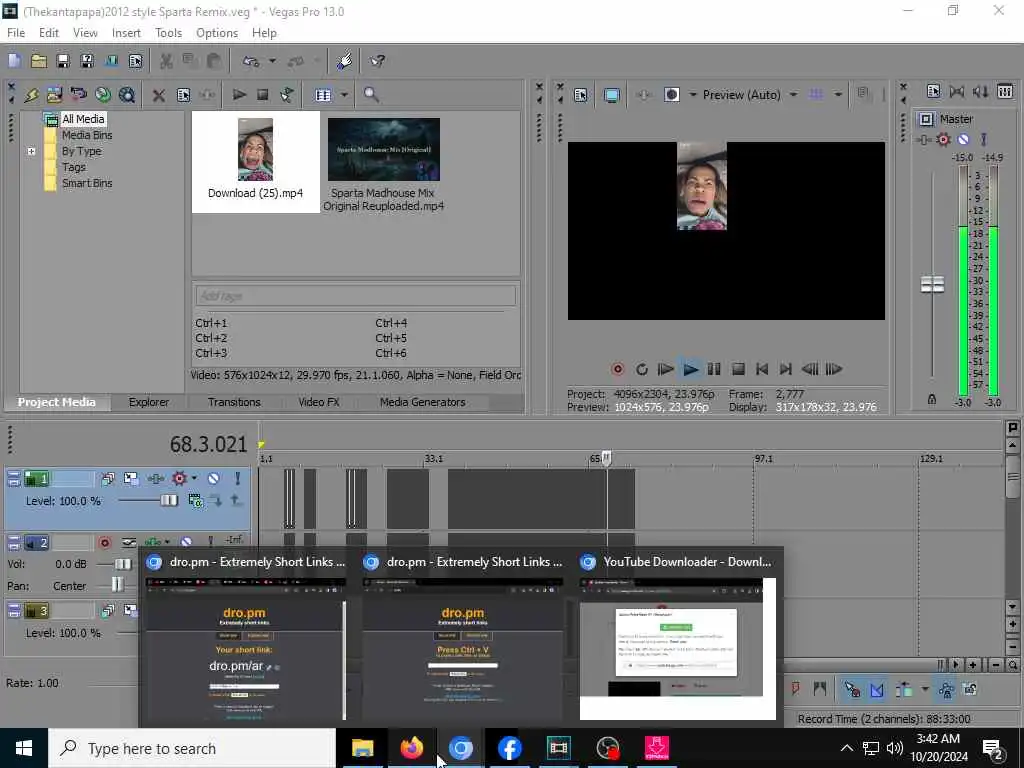Start media preview in Project Media toolbar
The image size is (1024, 768).
tap(239, 95)
